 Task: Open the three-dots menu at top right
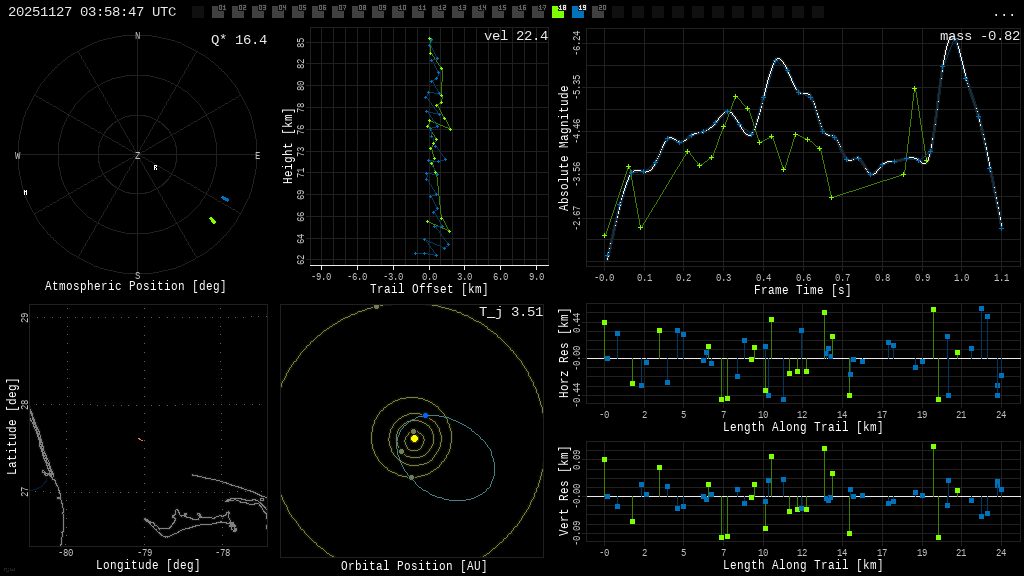[x=1003, y=12]
